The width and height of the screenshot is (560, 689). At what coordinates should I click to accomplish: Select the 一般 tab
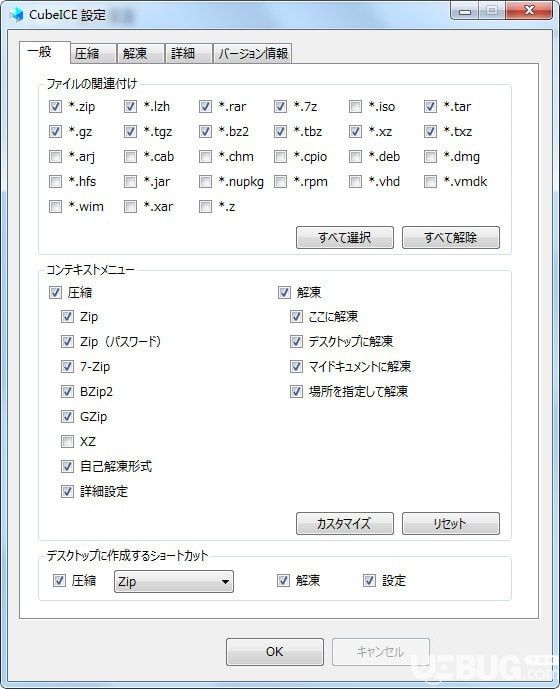44,52
